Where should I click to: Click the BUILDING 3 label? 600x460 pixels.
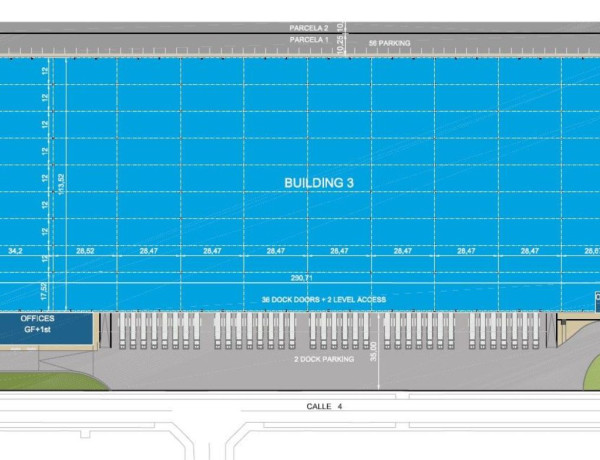(319, 183)
